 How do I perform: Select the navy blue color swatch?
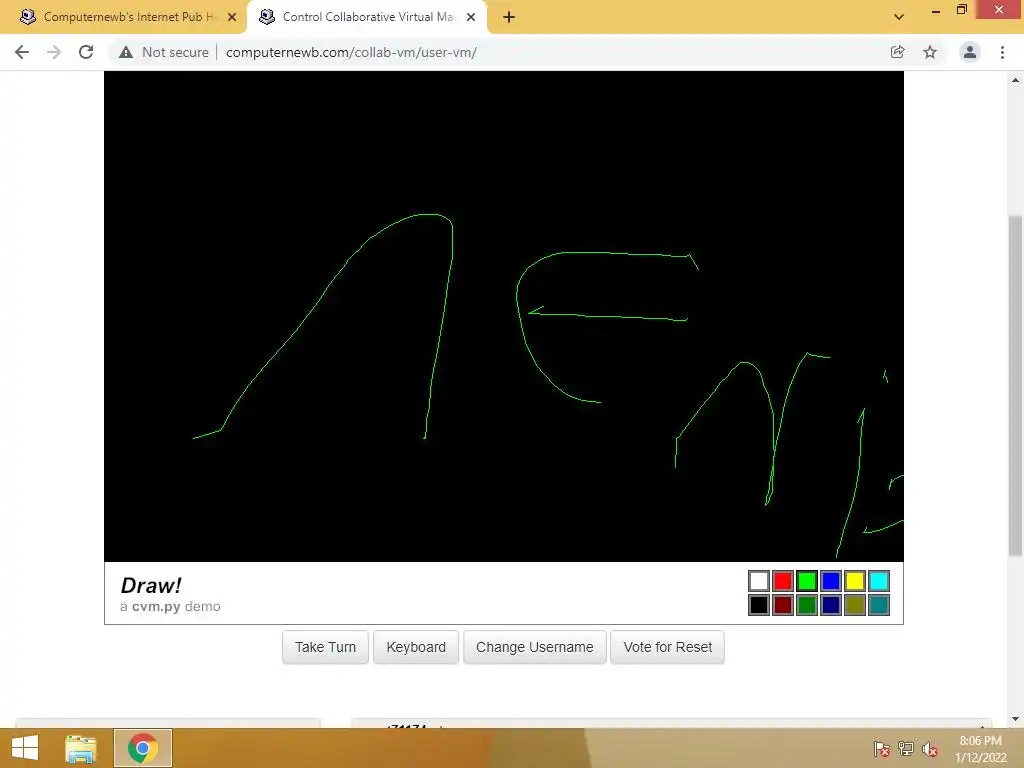tap(831, 605)
